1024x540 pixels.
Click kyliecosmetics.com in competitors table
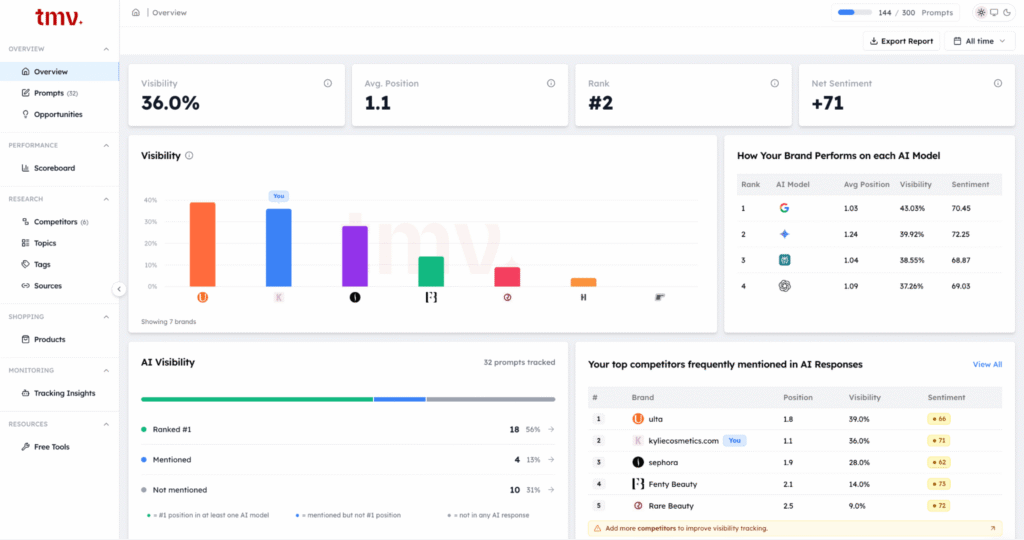pos(683,441)
